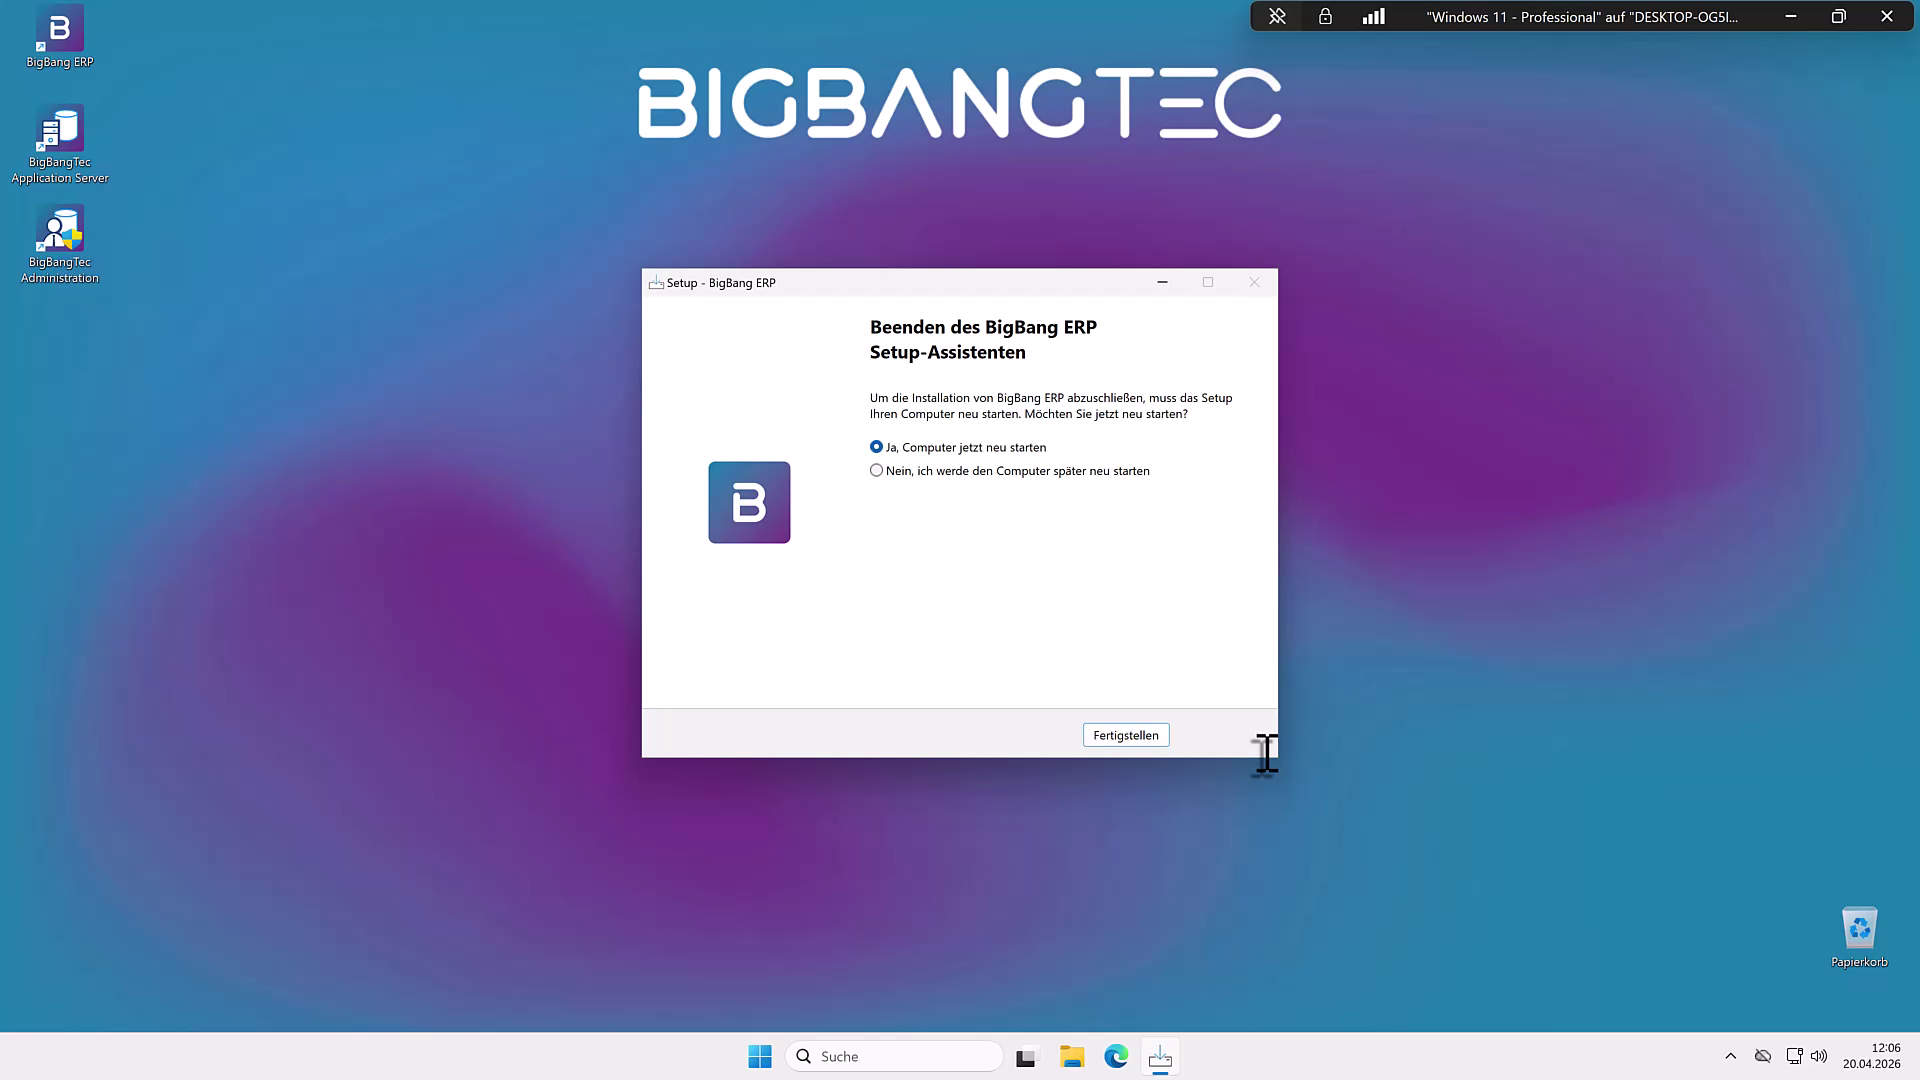The image size is (1920, 1080).
Task: Minimize the Setup - BigBang ERP window
Action: pyautogui.click(x=1162, y=282)
